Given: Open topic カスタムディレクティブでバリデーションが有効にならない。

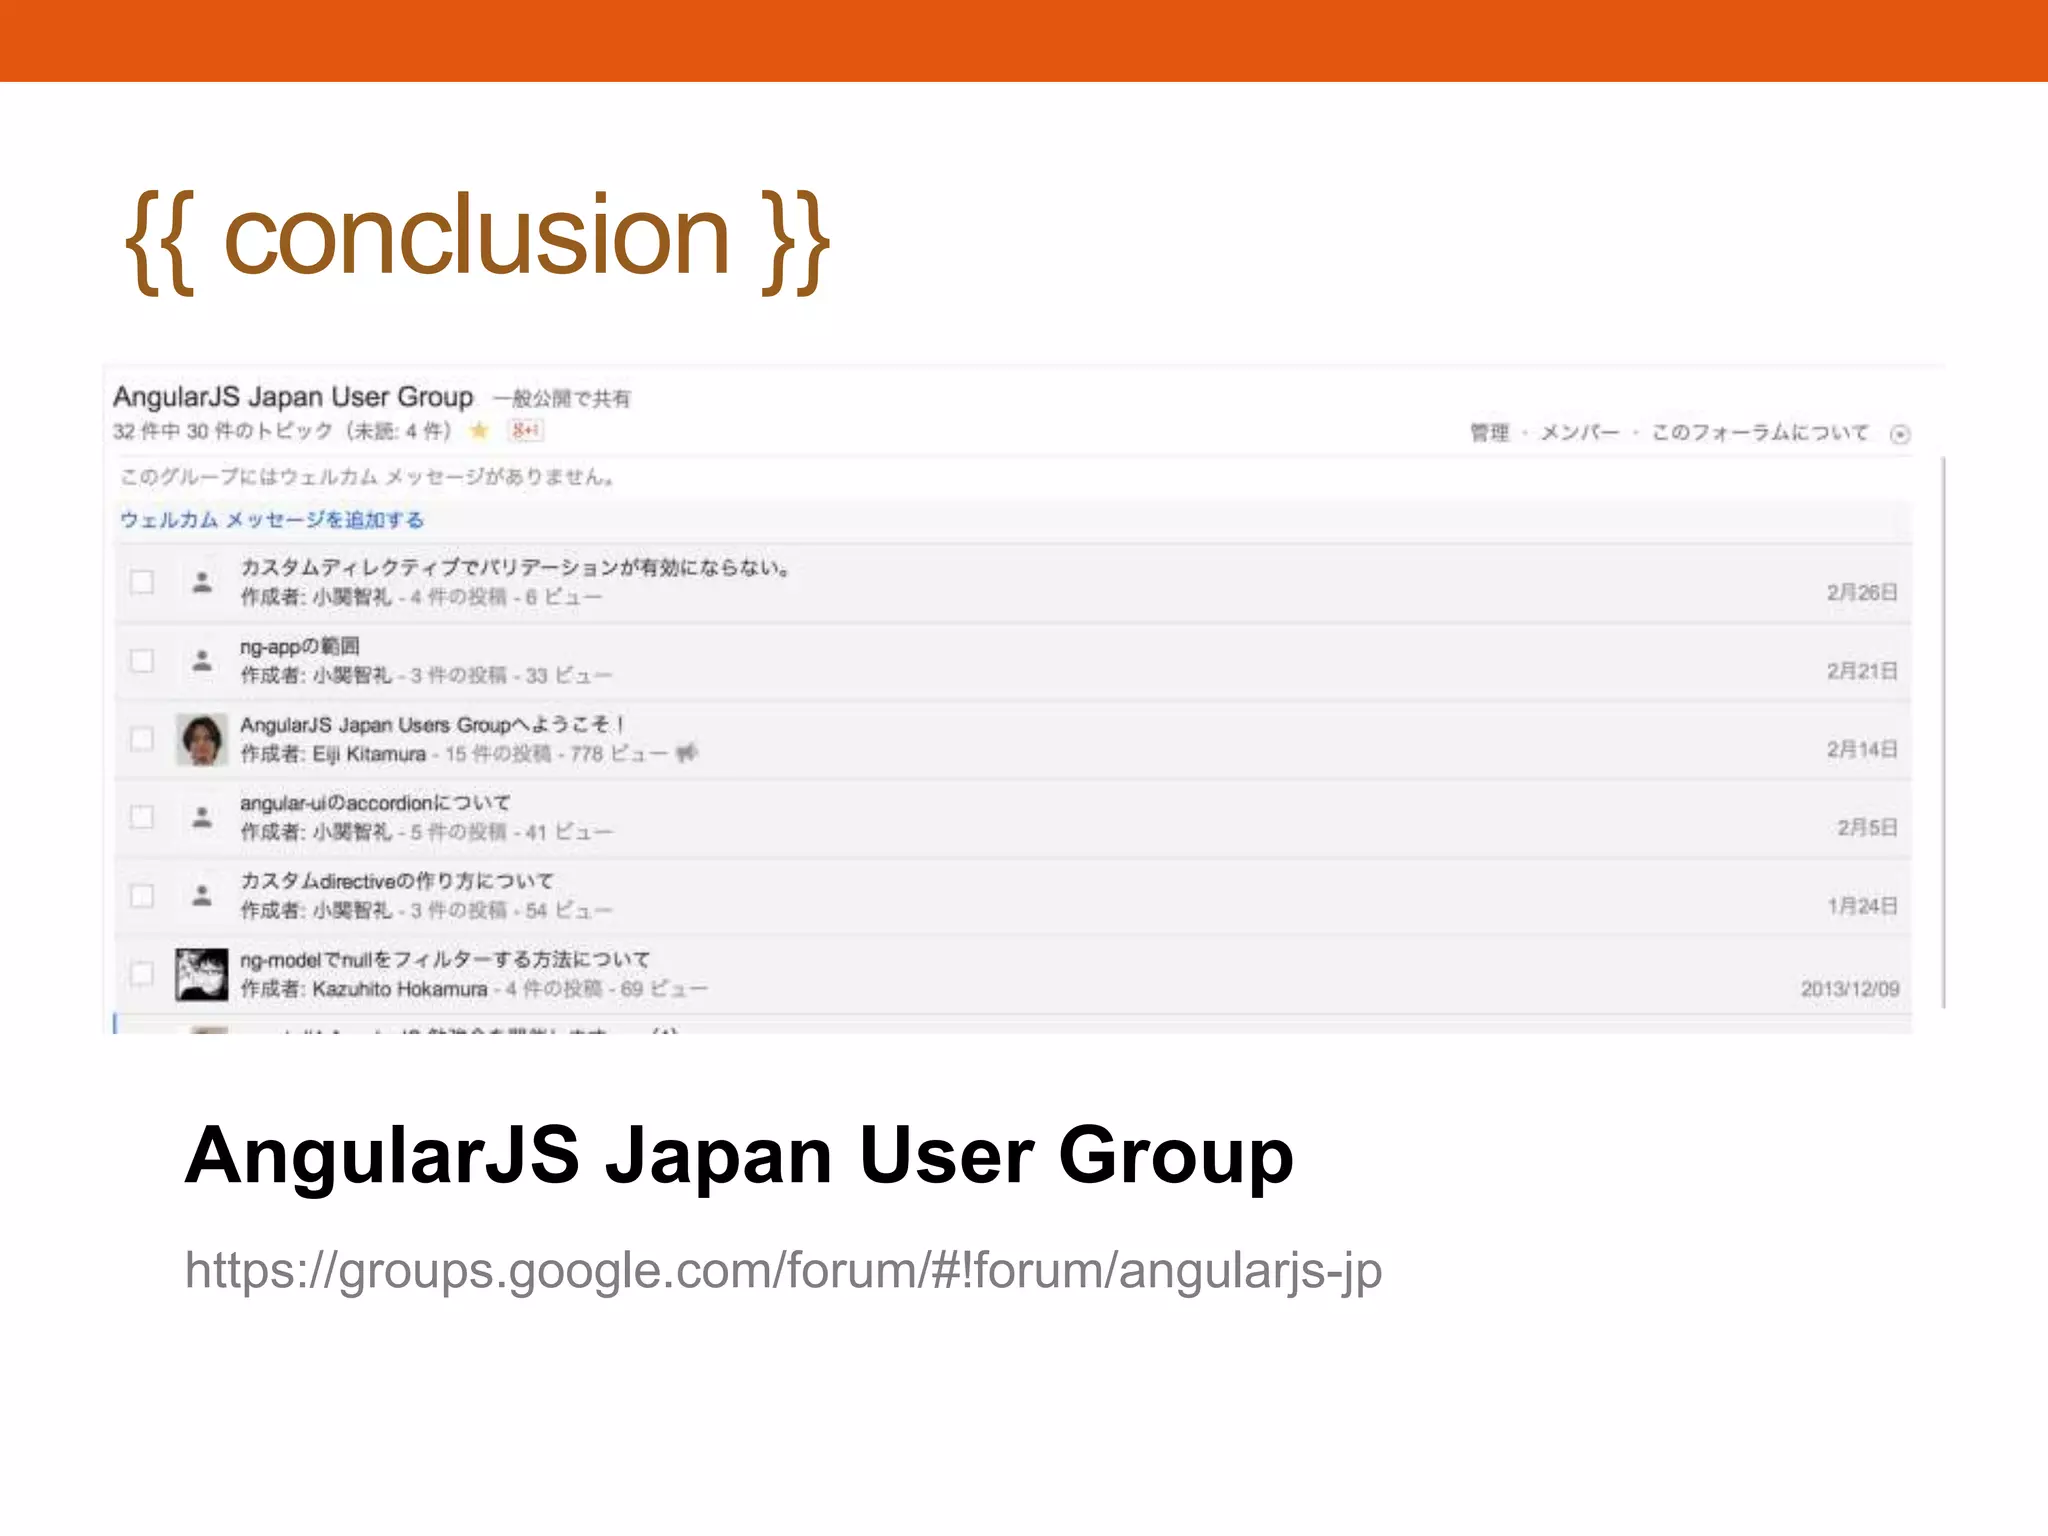Looking at the screenshot, I should coord(516,568).
